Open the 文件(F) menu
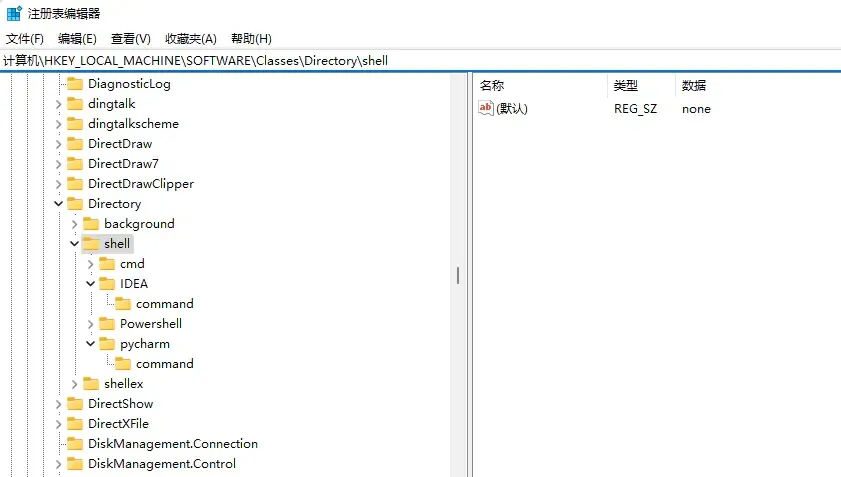Screen dimensions: 841x477 tap(25, 39)
